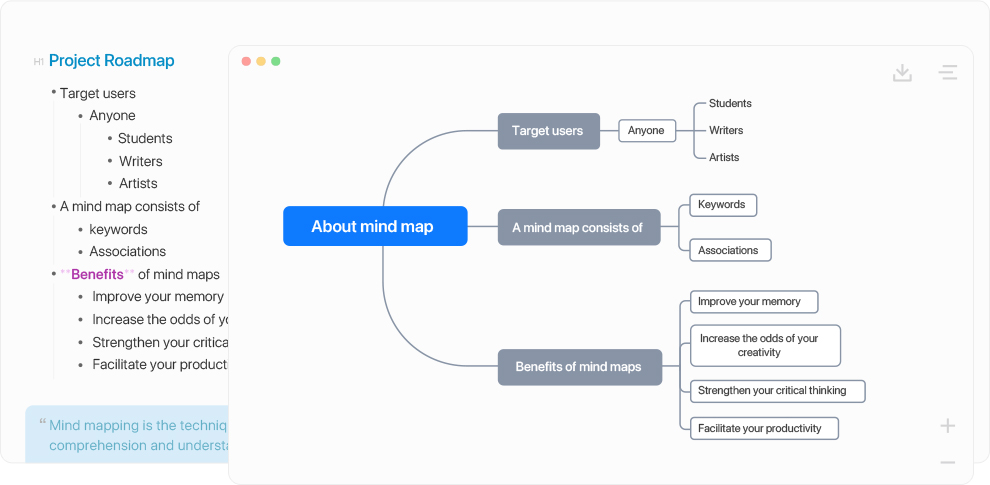Viewport: 990px width, 485px height.
Task: Click the blue Mind mapping quote block
Action: tap(128, 434)
